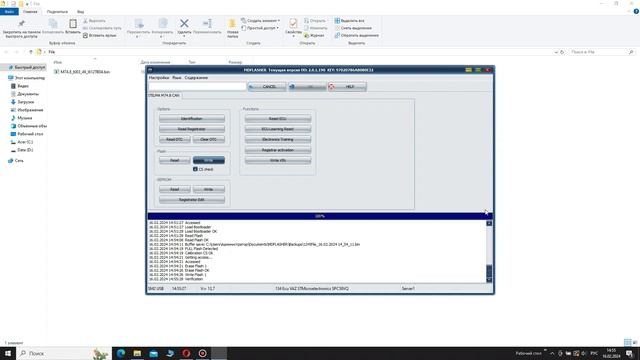Viewport: 640px width, 360px height.
Task: Open Сеть in navigation pane
Action: [16, 161]
